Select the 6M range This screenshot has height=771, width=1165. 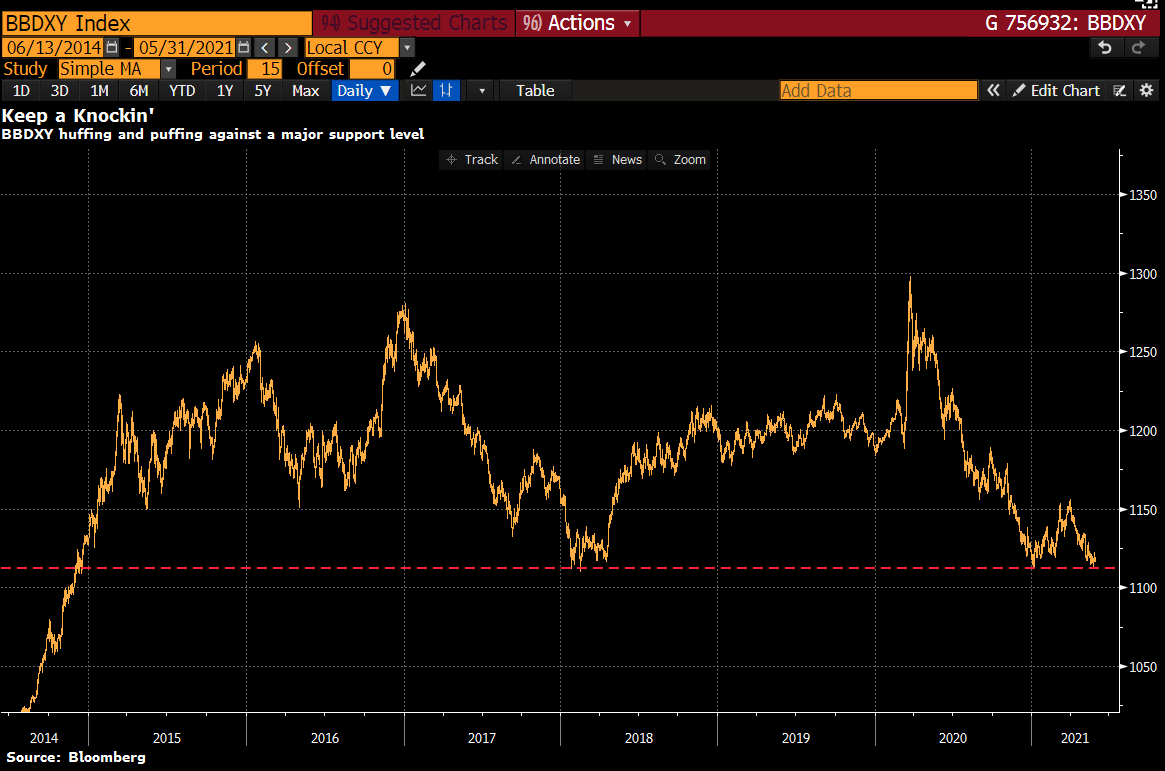139,91
